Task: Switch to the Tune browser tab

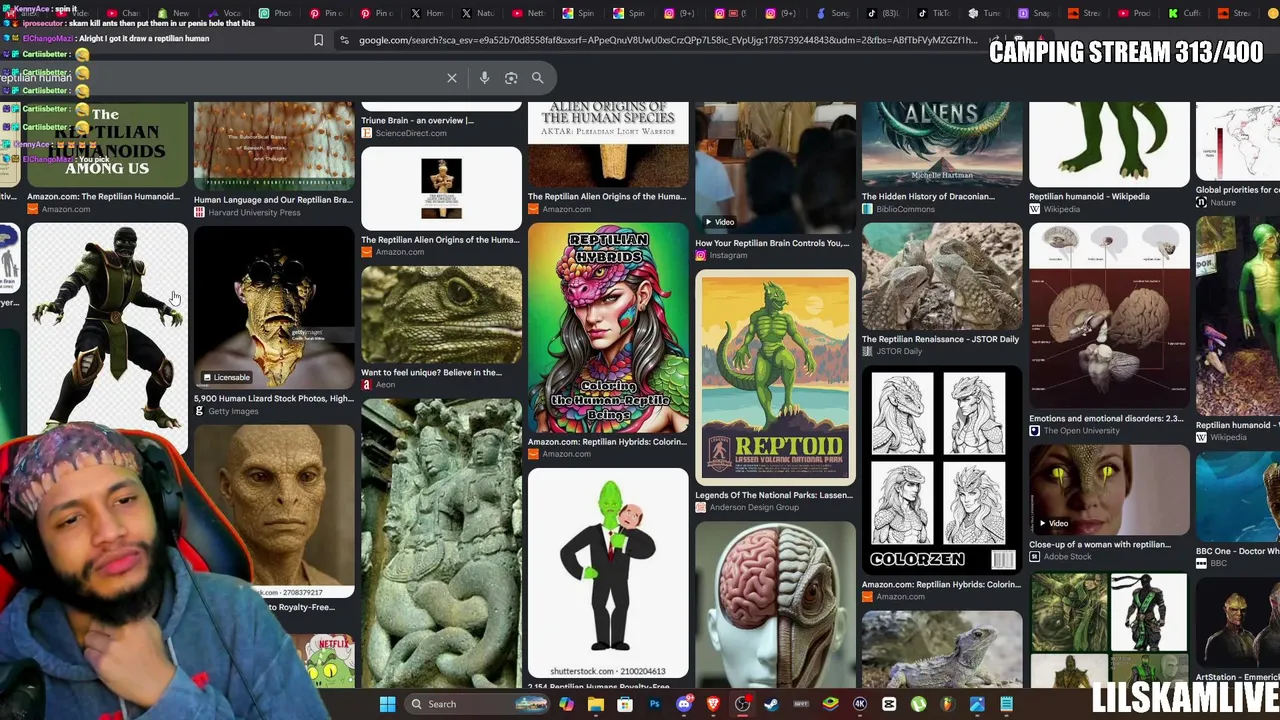Action: coord(984,13)
